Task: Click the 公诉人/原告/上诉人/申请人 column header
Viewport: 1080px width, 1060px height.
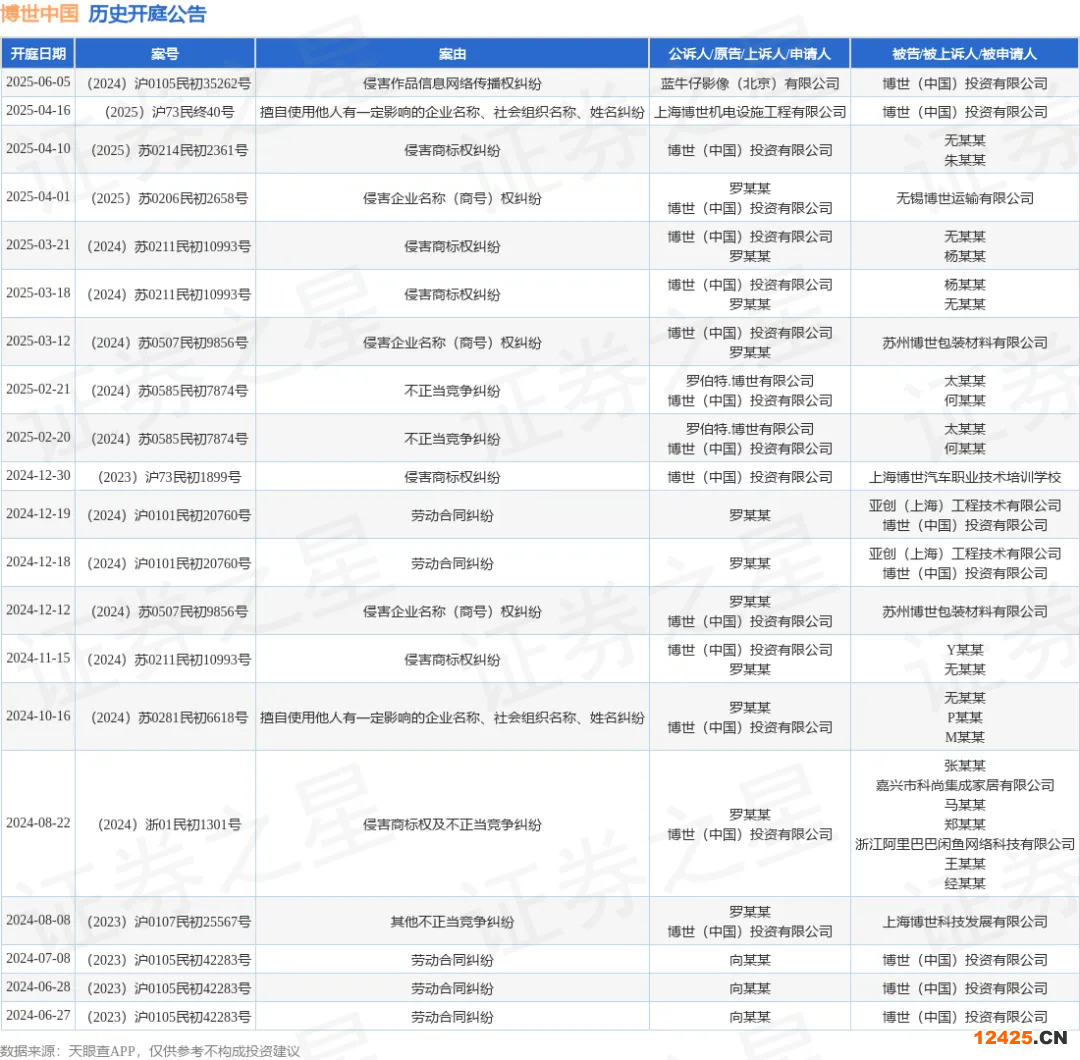Action: click(x=750, y=54)
